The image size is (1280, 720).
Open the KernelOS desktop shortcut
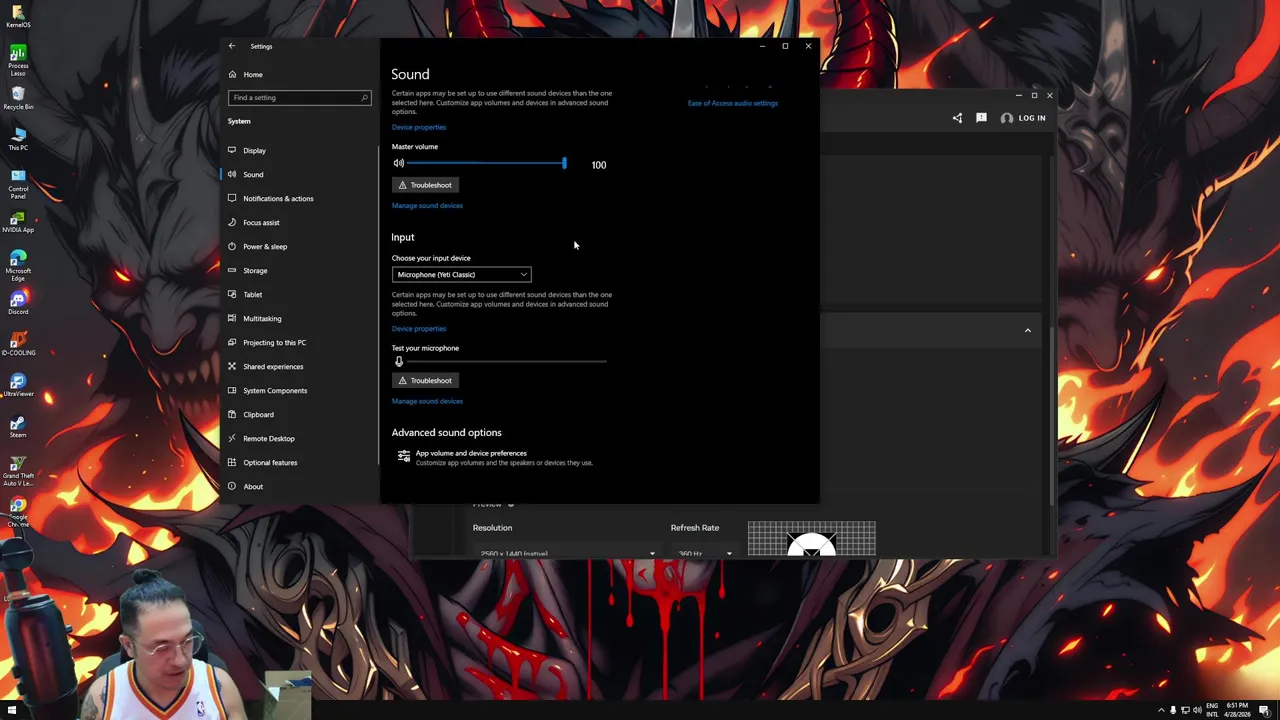[x=18, y=16]
